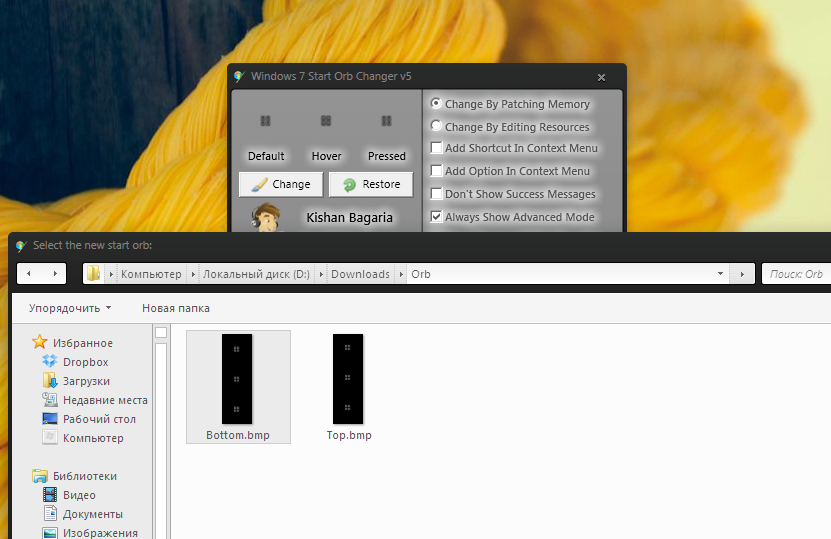
Task: Enable Add Shortcut In Context Menu
Action: [x=436, y=148]
